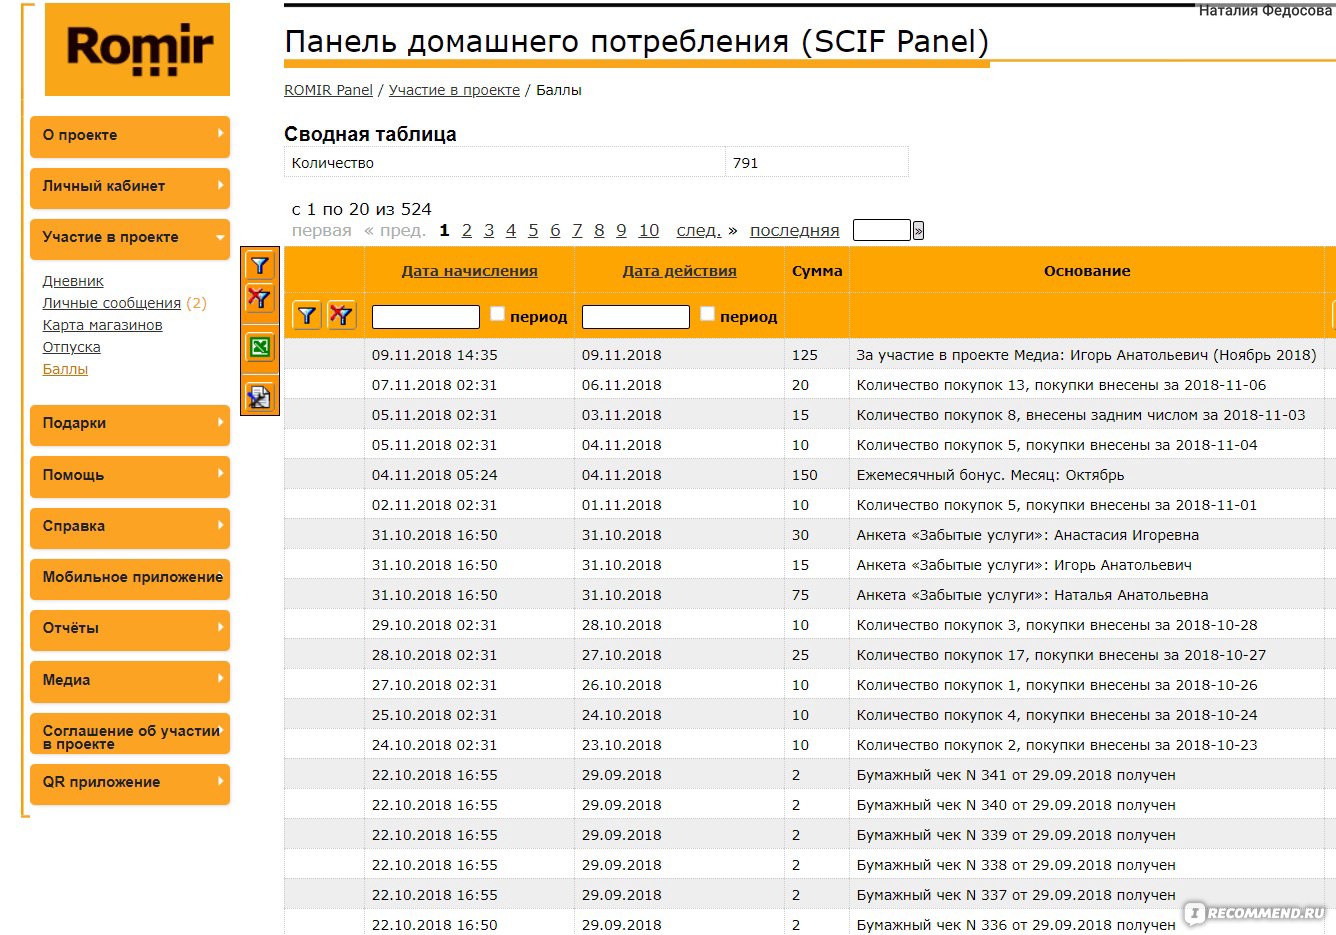This screenshot has height=935, width=1336.
Task: Go to page 7
Action: tap(577, 231)
